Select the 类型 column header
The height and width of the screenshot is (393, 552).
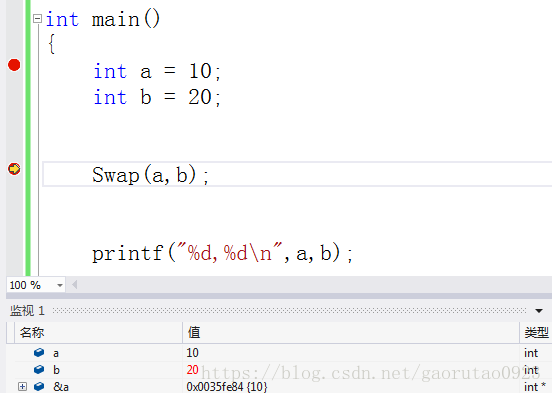536,332
